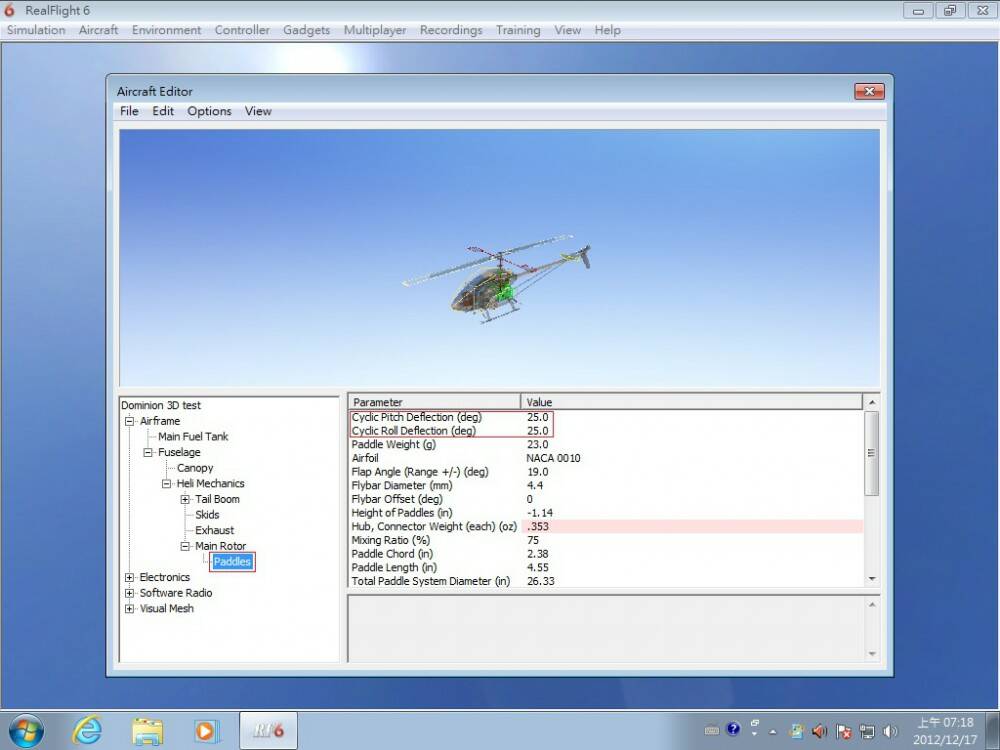Select Canopy in the tree
This screenshot has height=750, width=1000.
click(195, 467)
